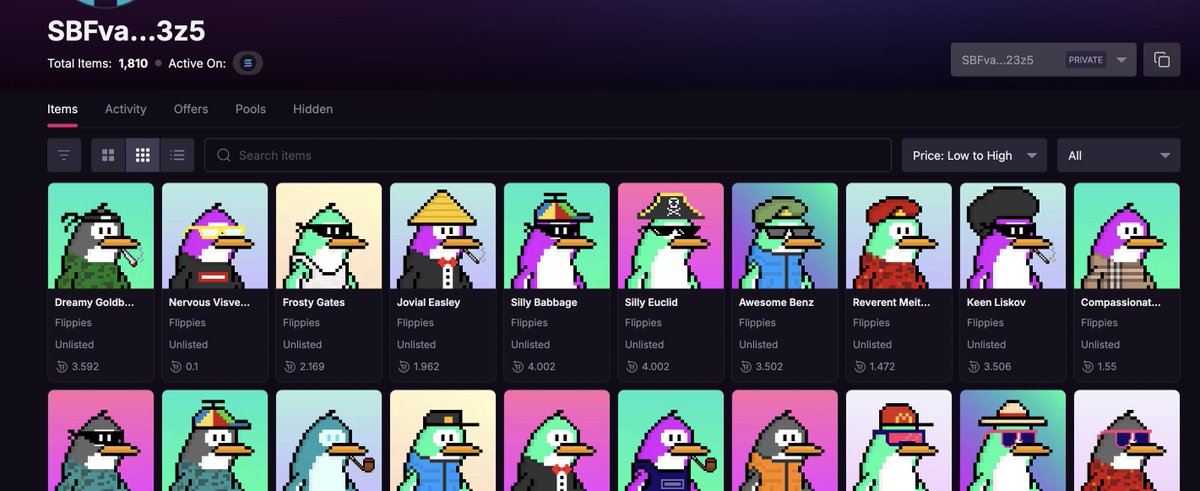Click the 1.962 price value

(x=426, y=367)
